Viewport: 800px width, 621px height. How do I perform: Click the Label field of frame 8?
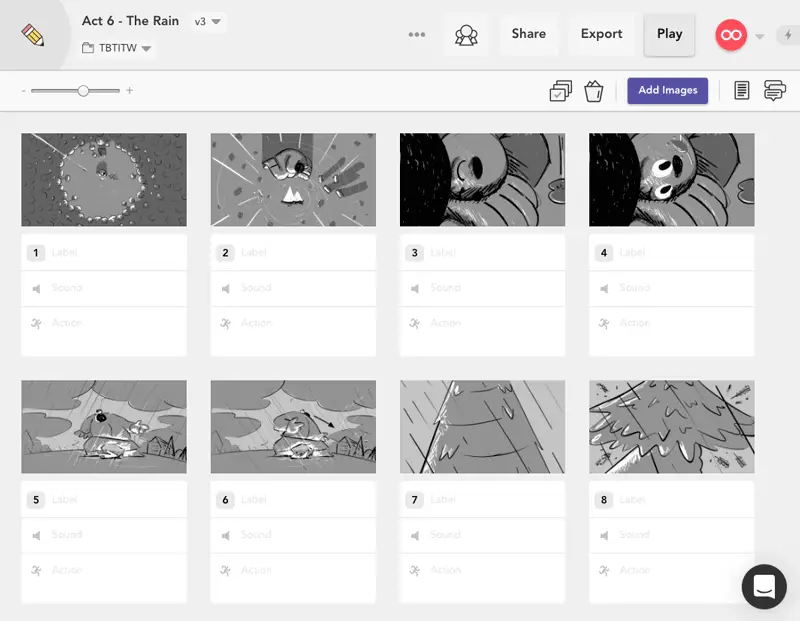[x=672, y=500]
